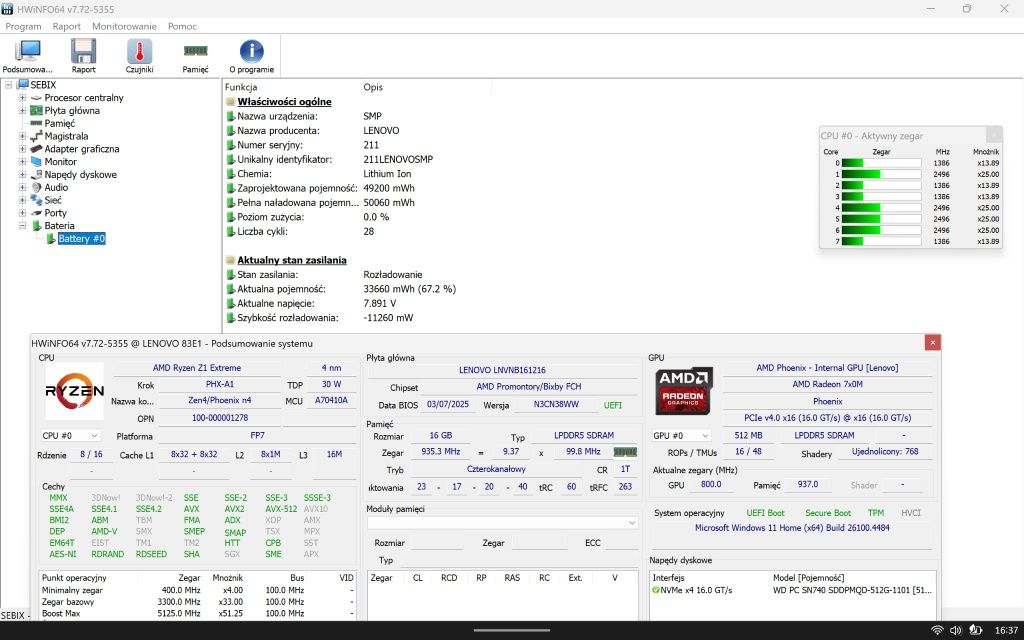The width and height of the screenshot is (1024, 640).
Task: Click the Funkcja column header
Action: tap(241, 87)
